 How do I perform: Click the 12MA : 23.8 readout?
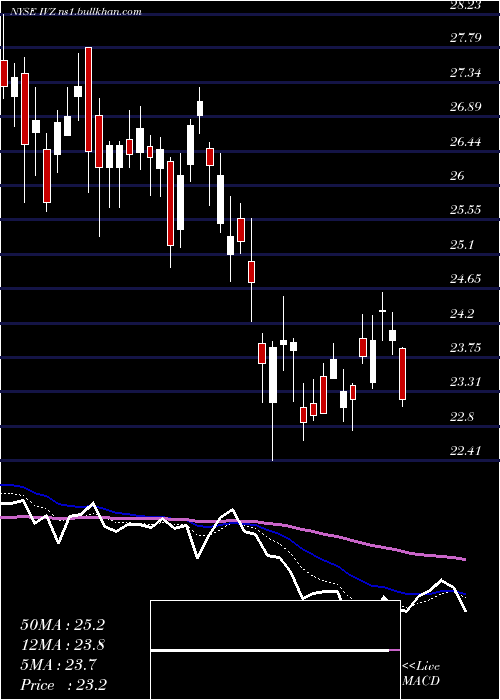pos(62,645)
